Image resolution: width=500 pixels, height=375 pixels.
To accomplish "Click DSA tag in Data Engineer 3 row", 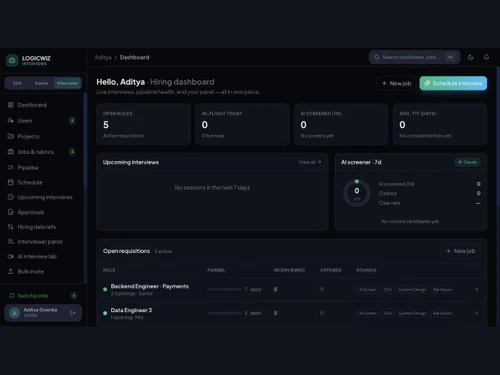I will (x=387, y=313).
